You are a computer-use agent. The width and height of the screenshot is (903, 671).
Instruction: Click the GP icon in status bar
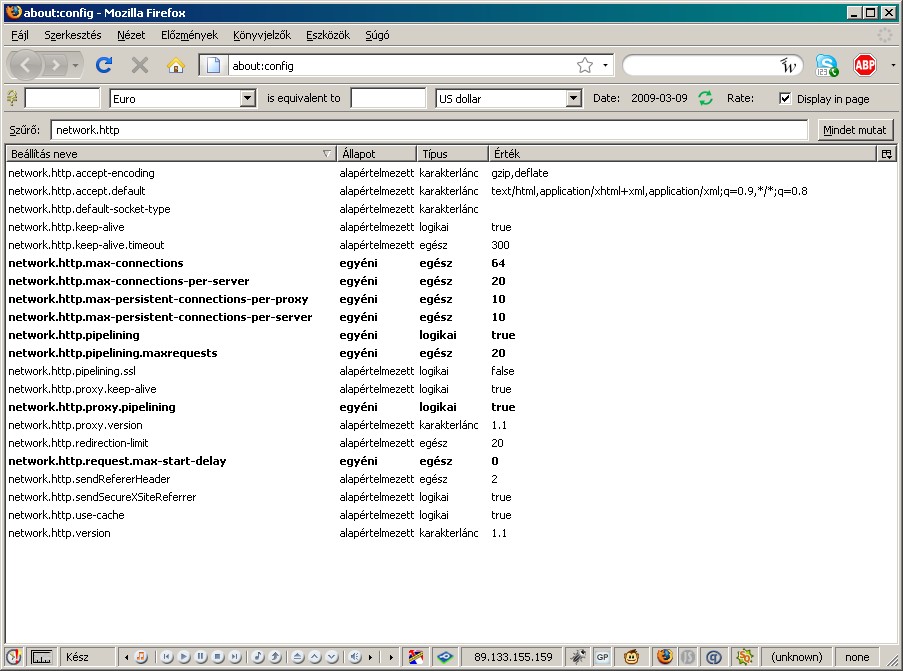click(x=603, y=657)
